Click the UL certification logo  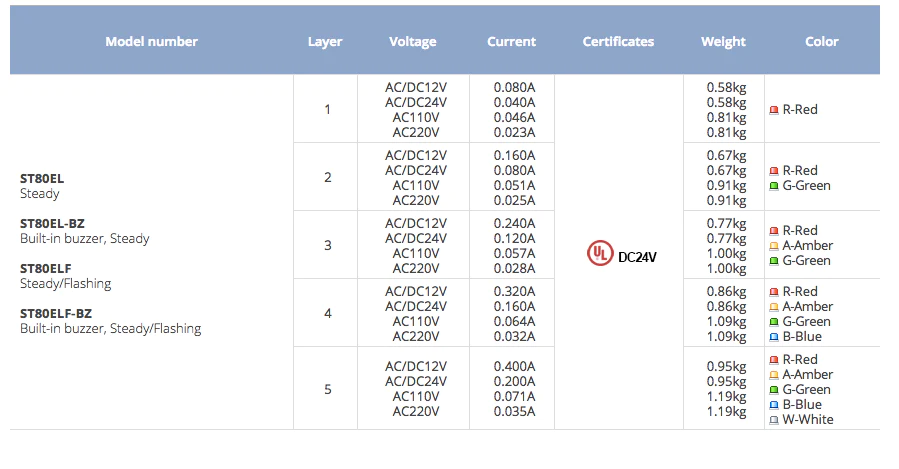pos(600,253)
